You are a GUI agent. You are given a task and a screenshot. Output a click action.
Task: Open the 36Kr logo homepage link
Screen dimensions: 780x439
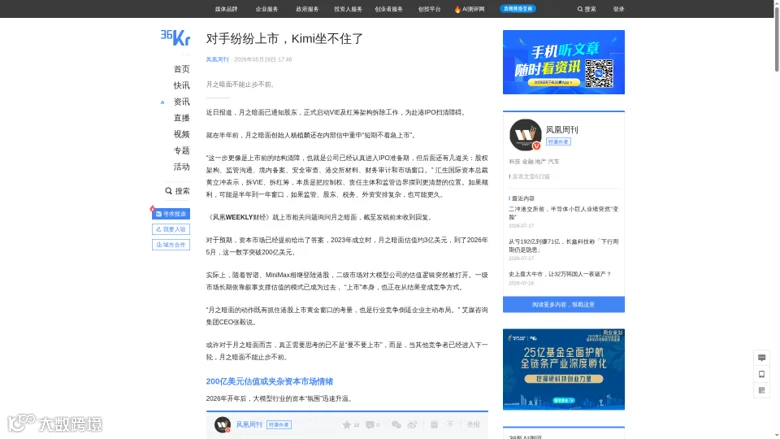pyautogui.click(x=175, y=37)
